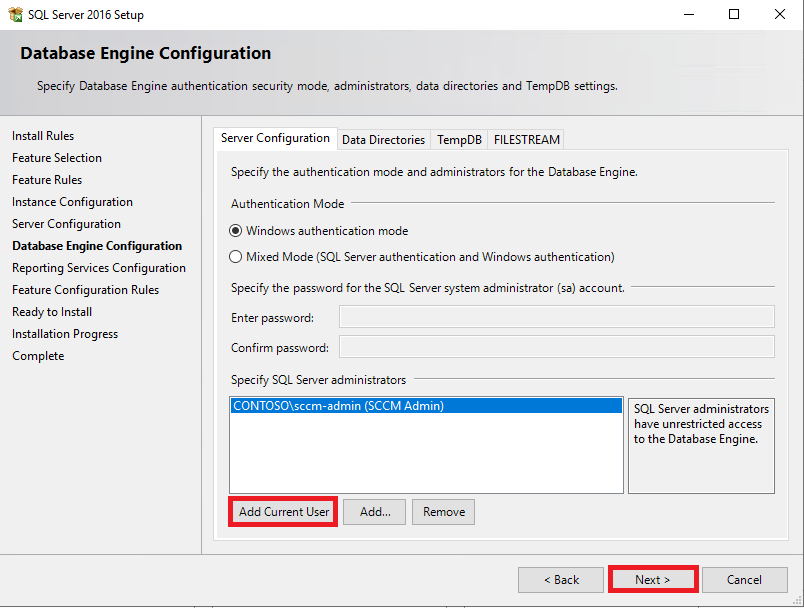Open the Data Directories tab

coord(384,139)
